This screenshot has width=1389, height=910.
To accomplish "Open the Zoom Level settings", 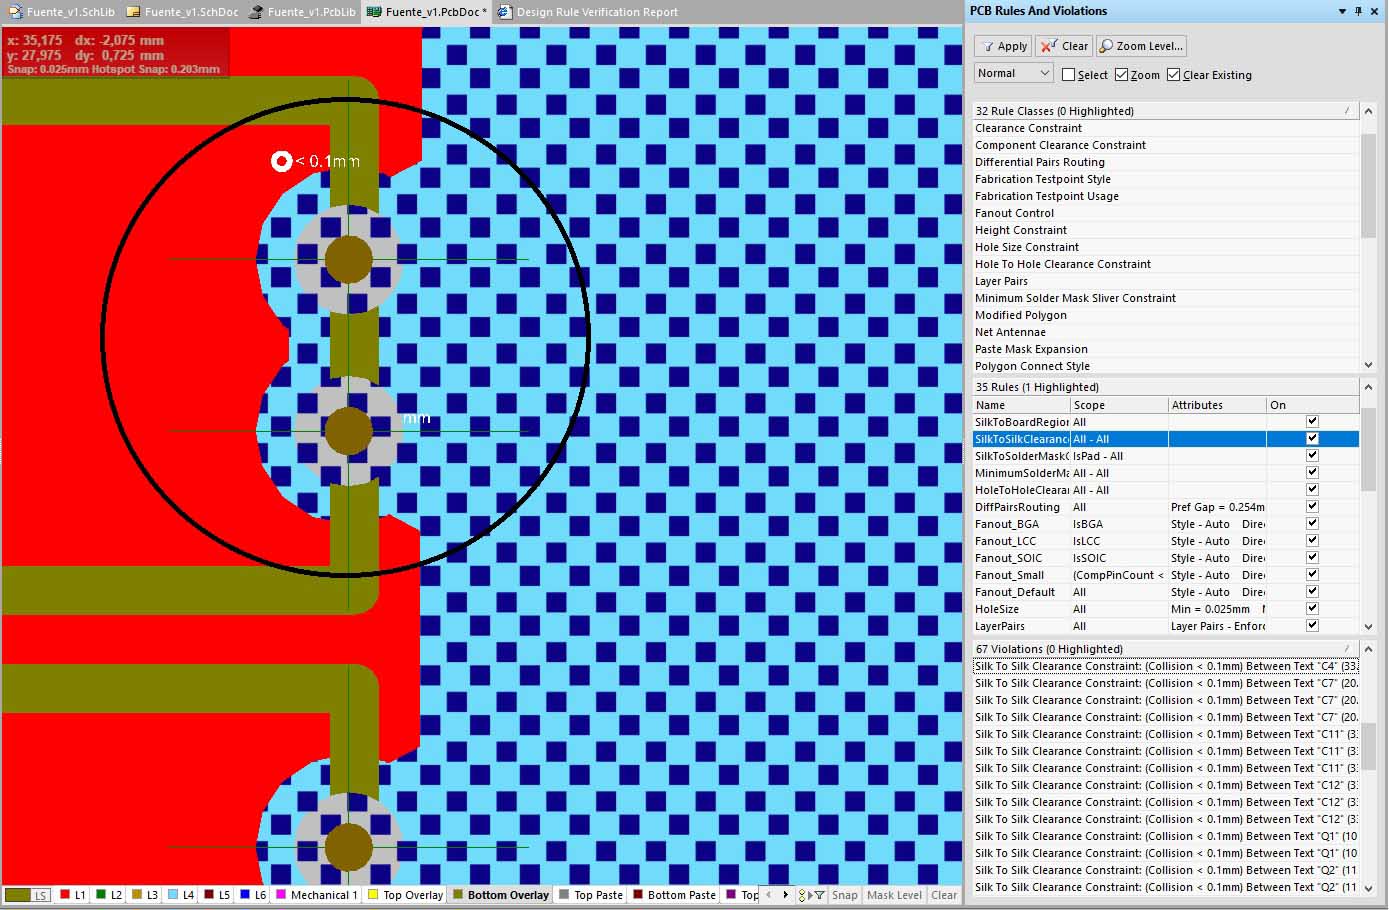I will point(1141,46).
